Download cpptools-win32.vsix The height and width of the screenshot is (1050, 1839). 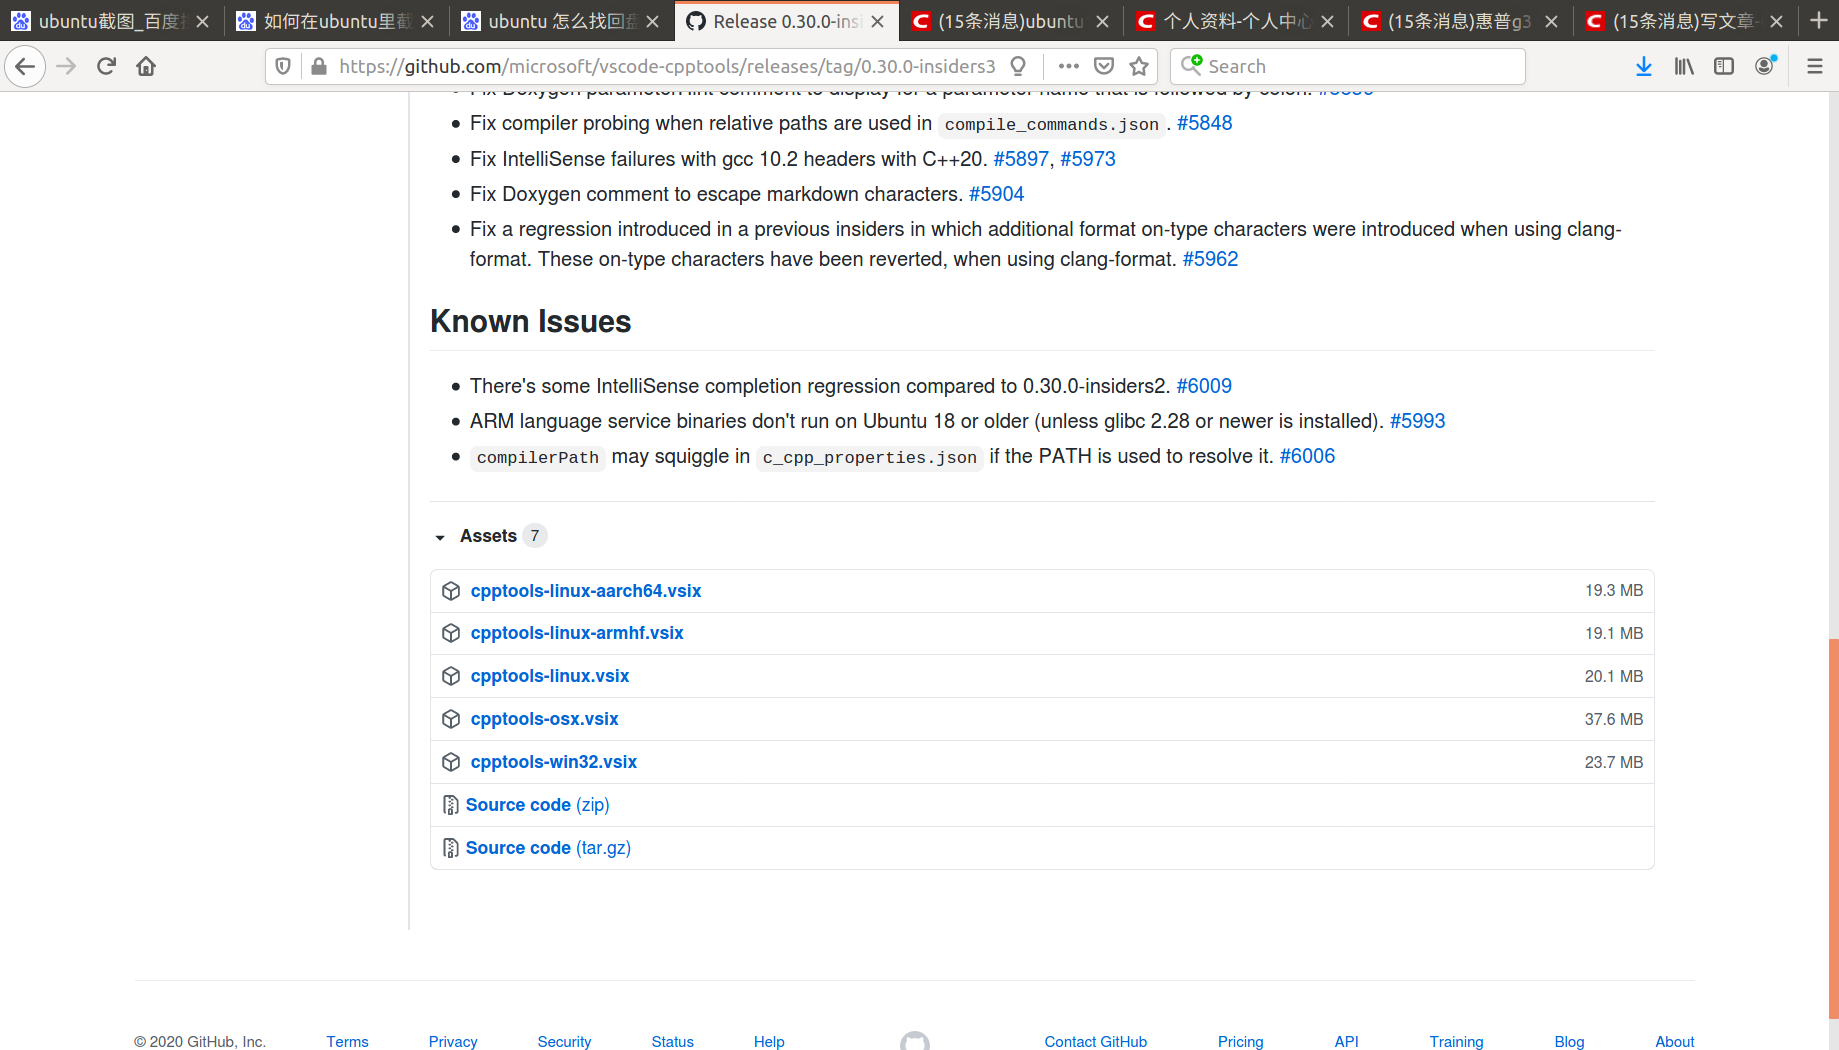pos(554,762)
